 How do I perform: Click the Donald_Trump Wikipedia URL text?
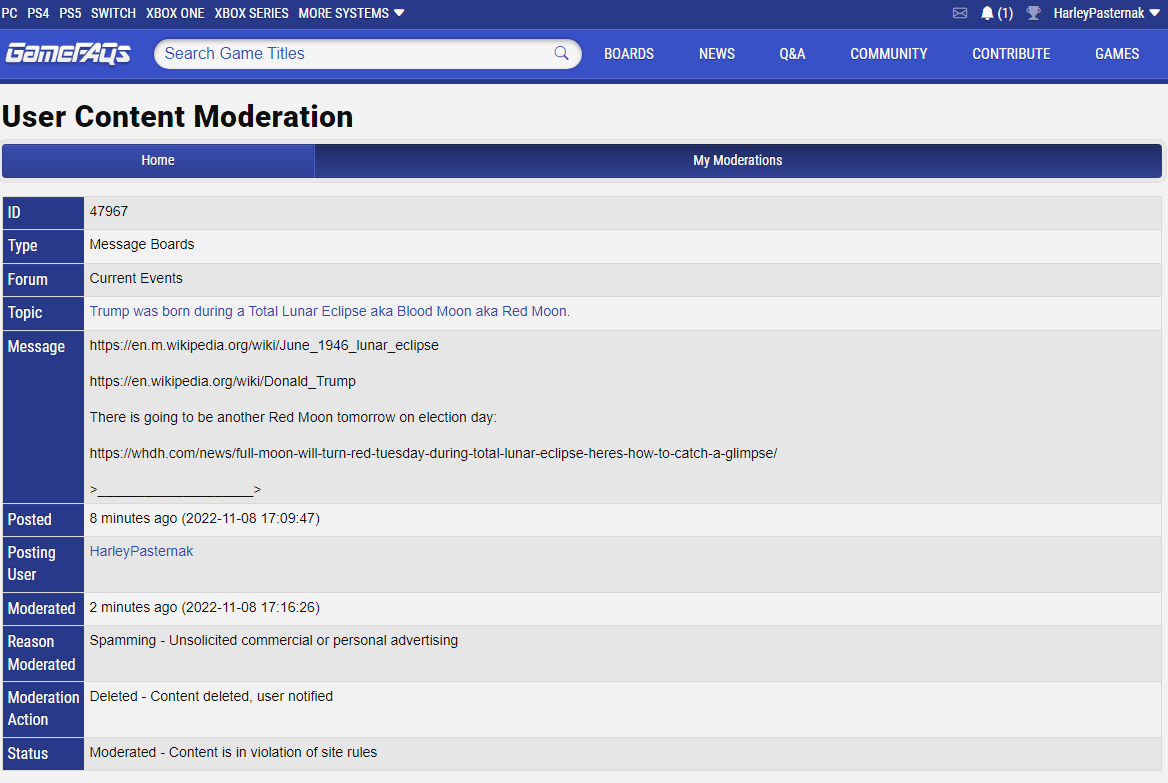point(222,381)
